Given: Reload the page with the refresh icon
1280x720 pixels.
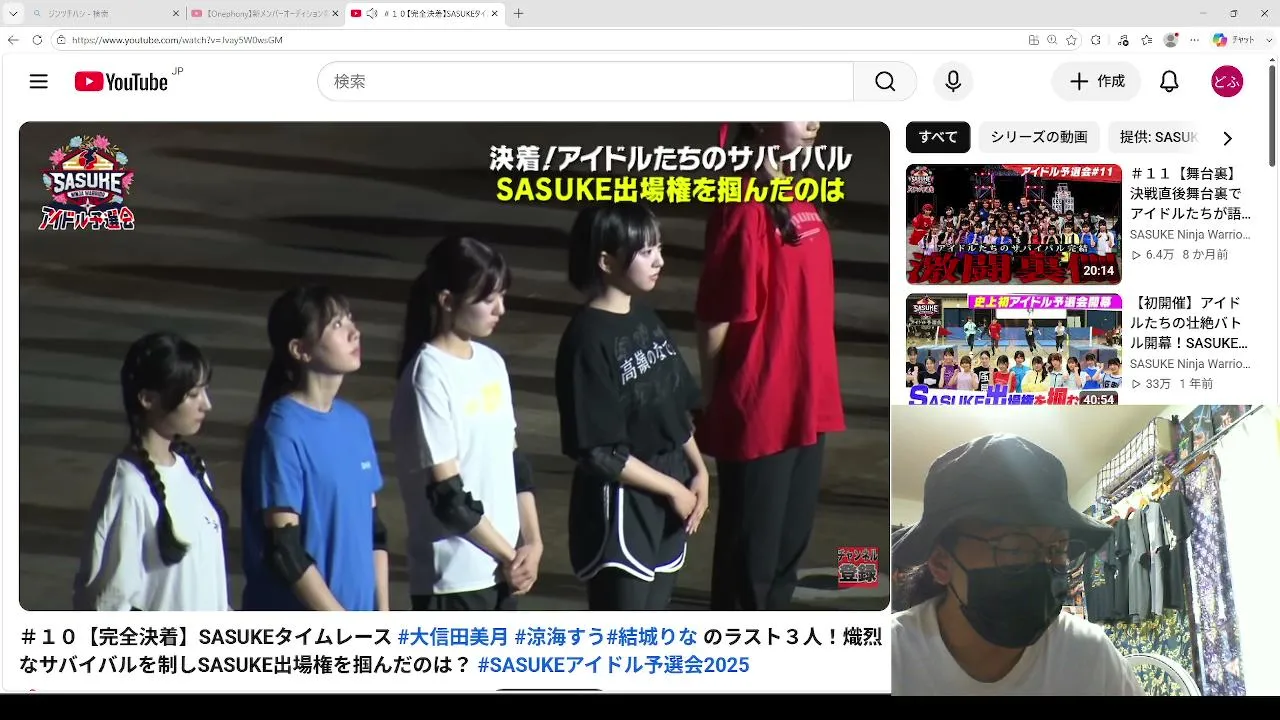Looking at the screenshot, I should click(x=37, y=40).
